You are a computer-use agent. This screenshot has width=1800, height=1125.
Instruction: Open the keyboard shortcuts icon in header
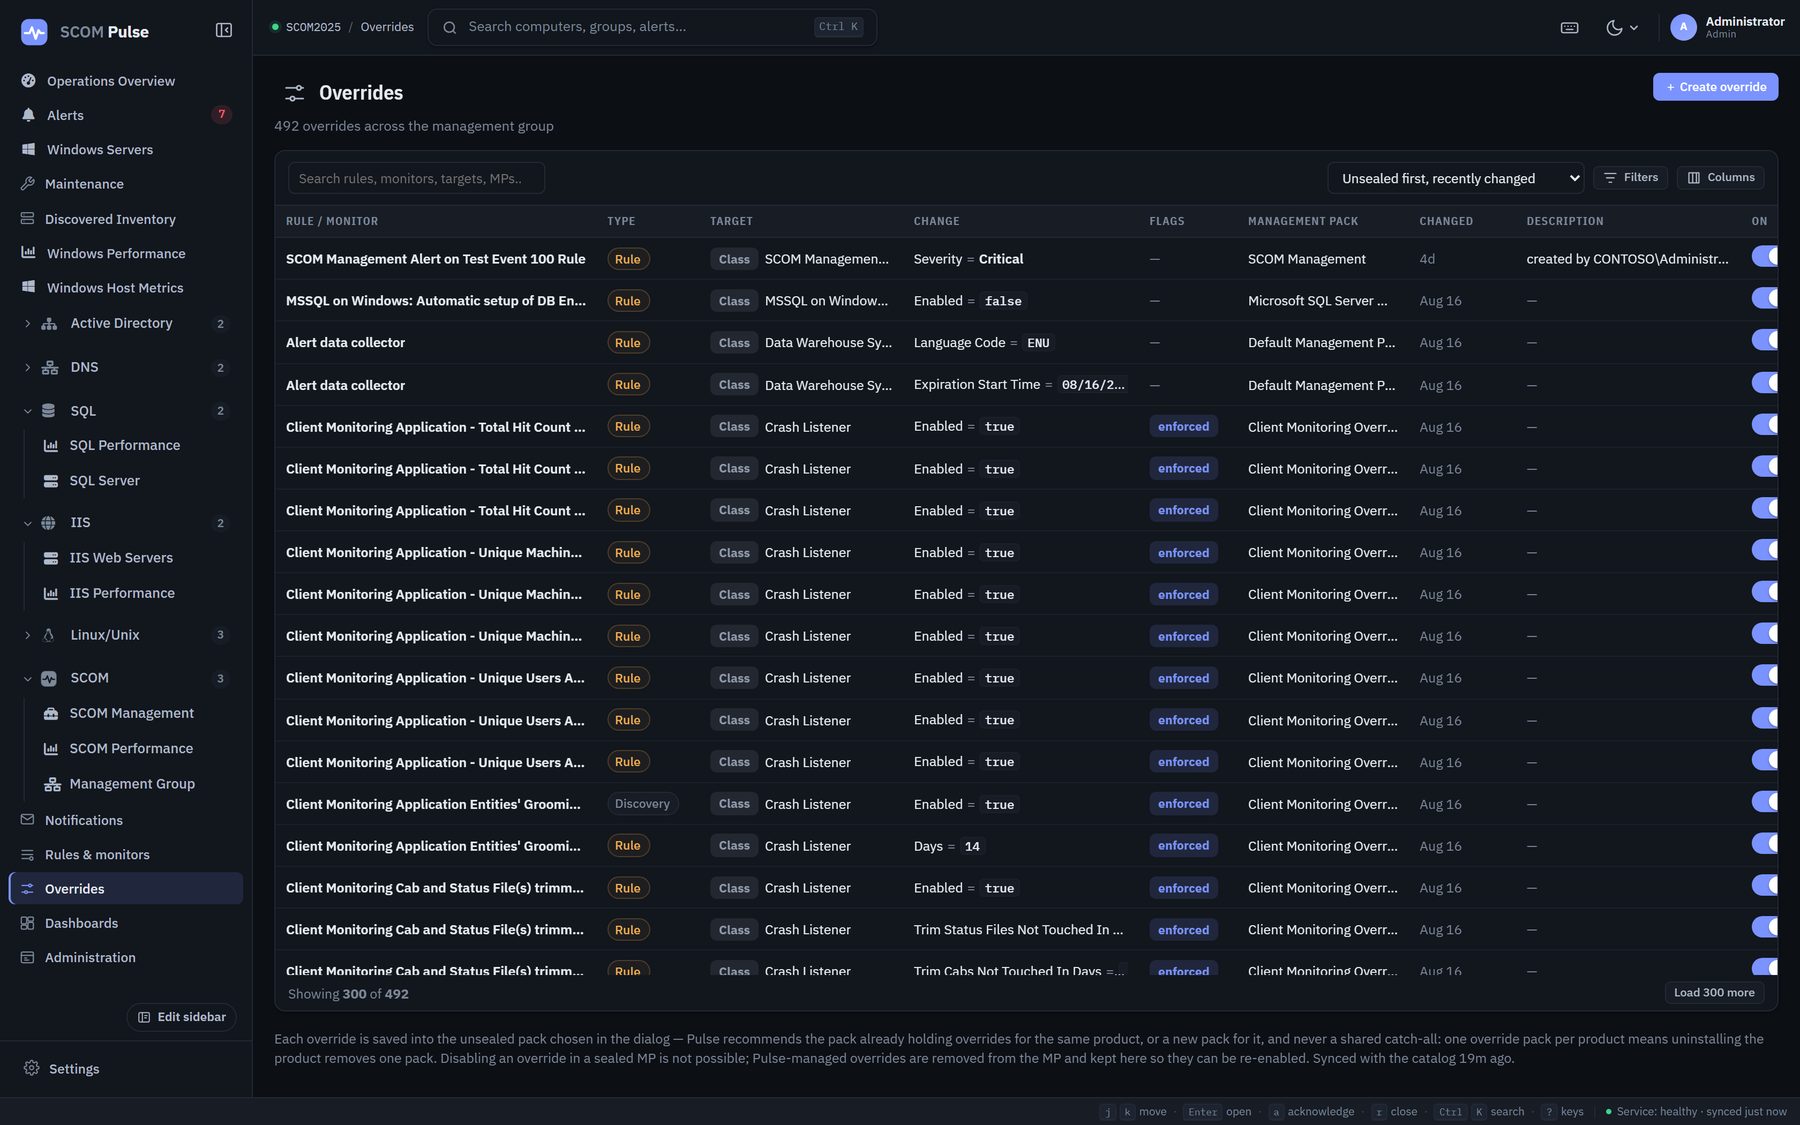(x=1570, y=28)
